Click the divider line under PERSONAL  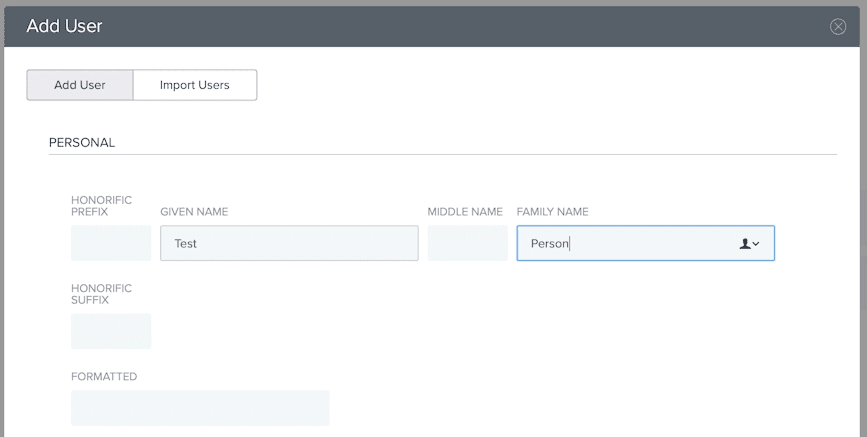[x=442, y=155]
